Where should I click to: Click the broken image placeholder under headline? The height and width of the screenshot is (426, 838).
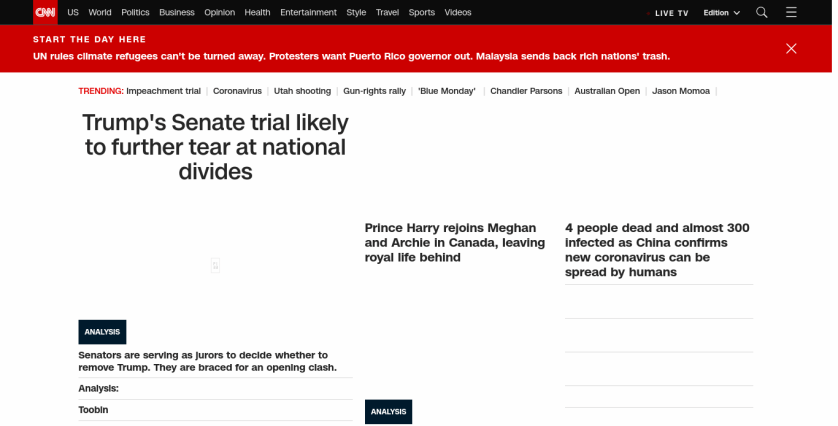(215, 265)
